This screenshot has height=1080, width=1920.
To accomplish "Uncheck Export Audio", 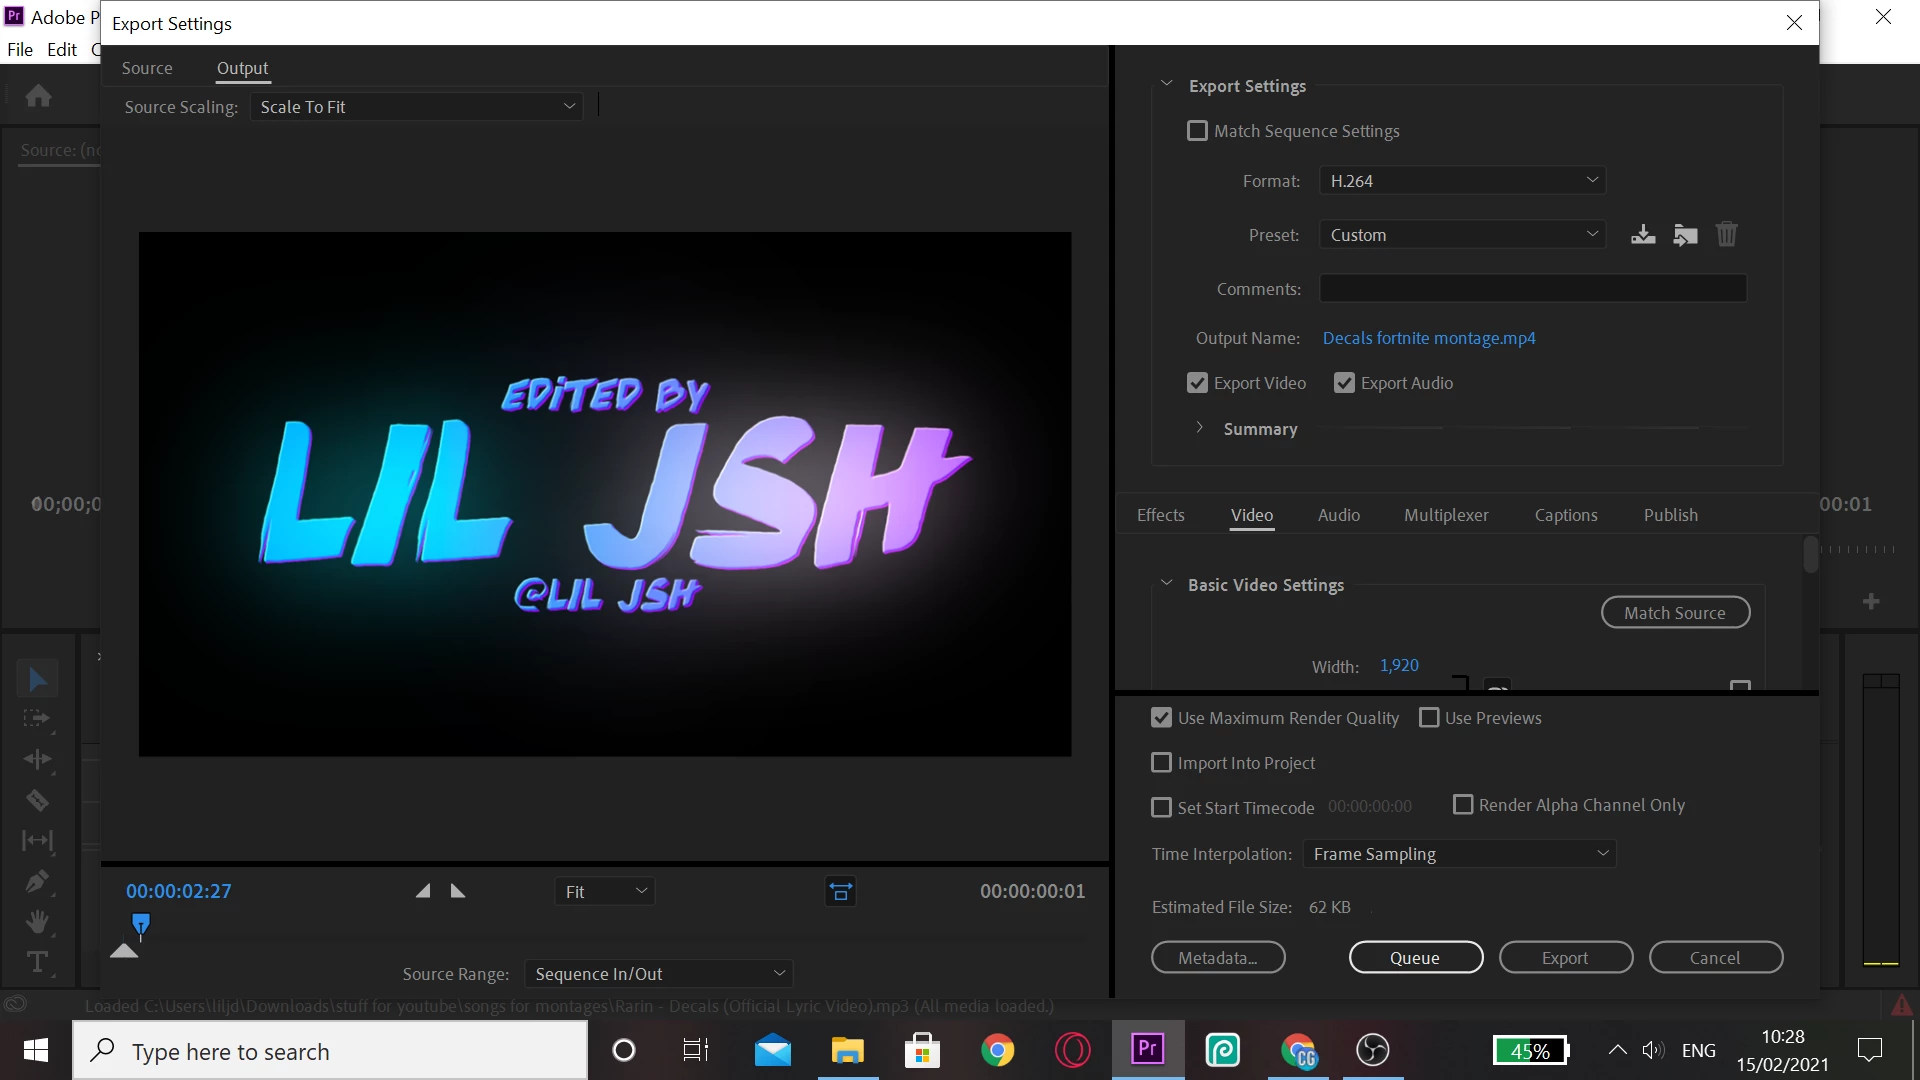I will pos(1344,383).
